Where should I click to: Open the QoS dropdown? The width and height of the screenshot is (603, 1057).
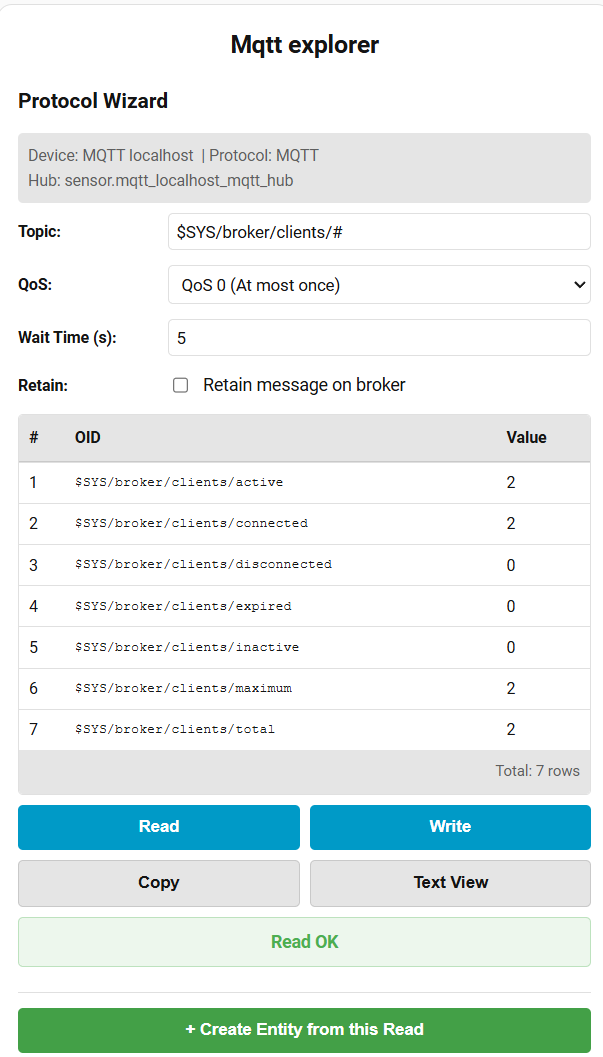(x=378, y=284)
